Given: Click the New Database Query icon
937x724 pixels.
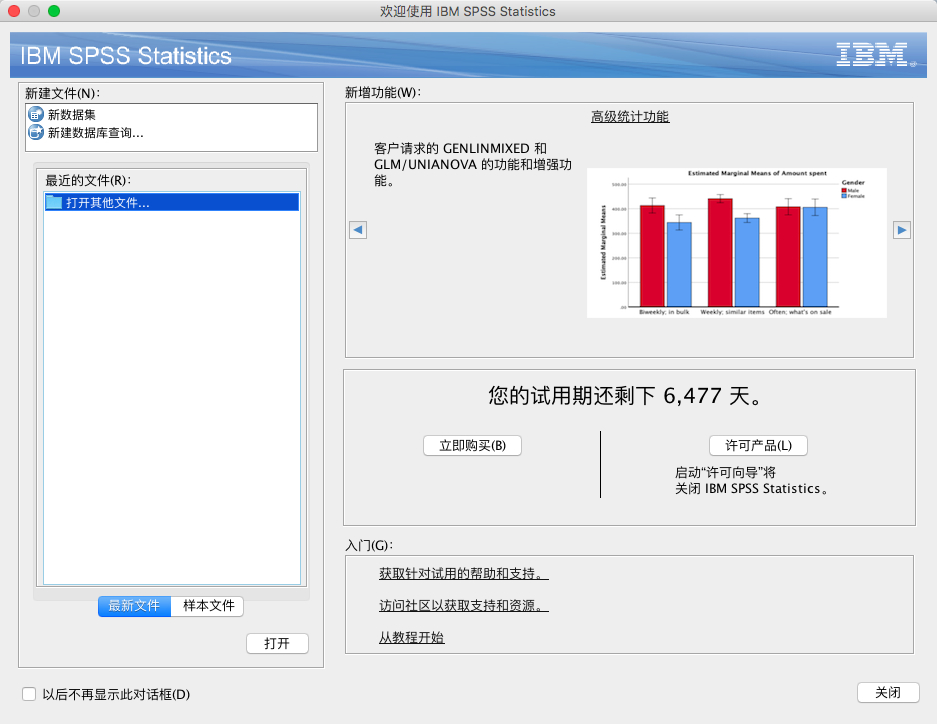Looking at the screenshot, I should click(36, 132).
